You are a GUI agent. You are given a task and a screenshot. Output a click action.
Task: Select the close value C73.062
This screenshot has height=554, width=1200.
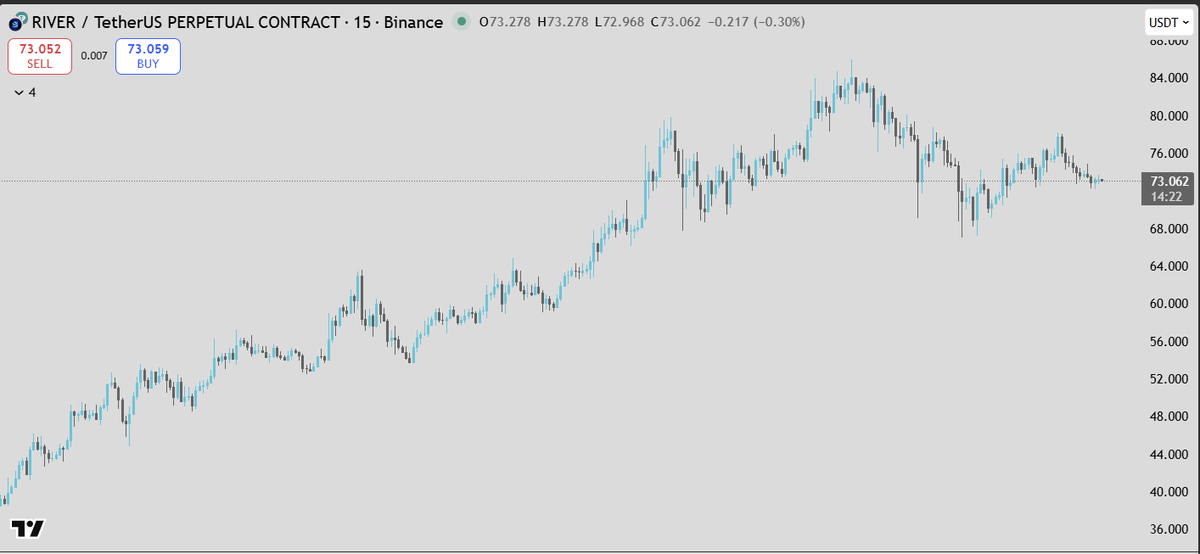click(676, 21)
